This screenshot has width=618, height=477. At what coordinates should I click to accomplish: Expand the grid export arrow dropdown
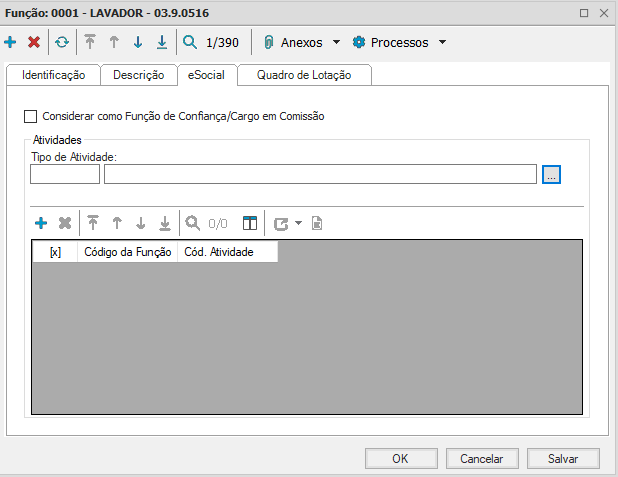point(299,224)
